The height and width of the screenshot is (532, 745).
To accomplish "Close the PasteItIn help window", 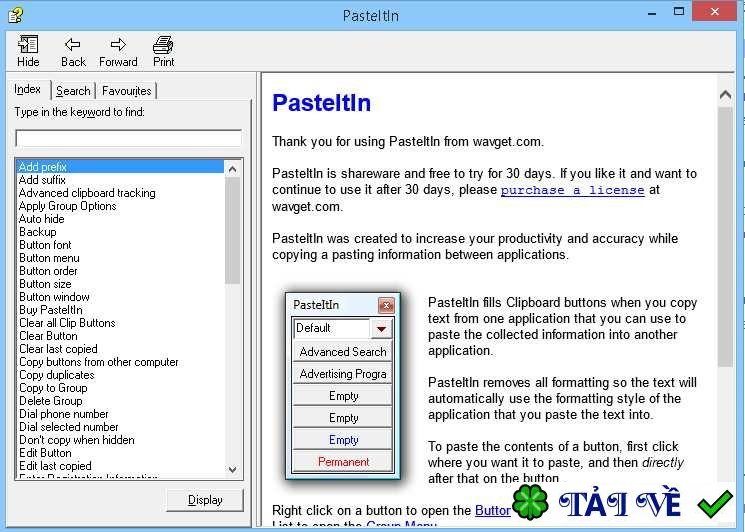I will click(715, 11).
